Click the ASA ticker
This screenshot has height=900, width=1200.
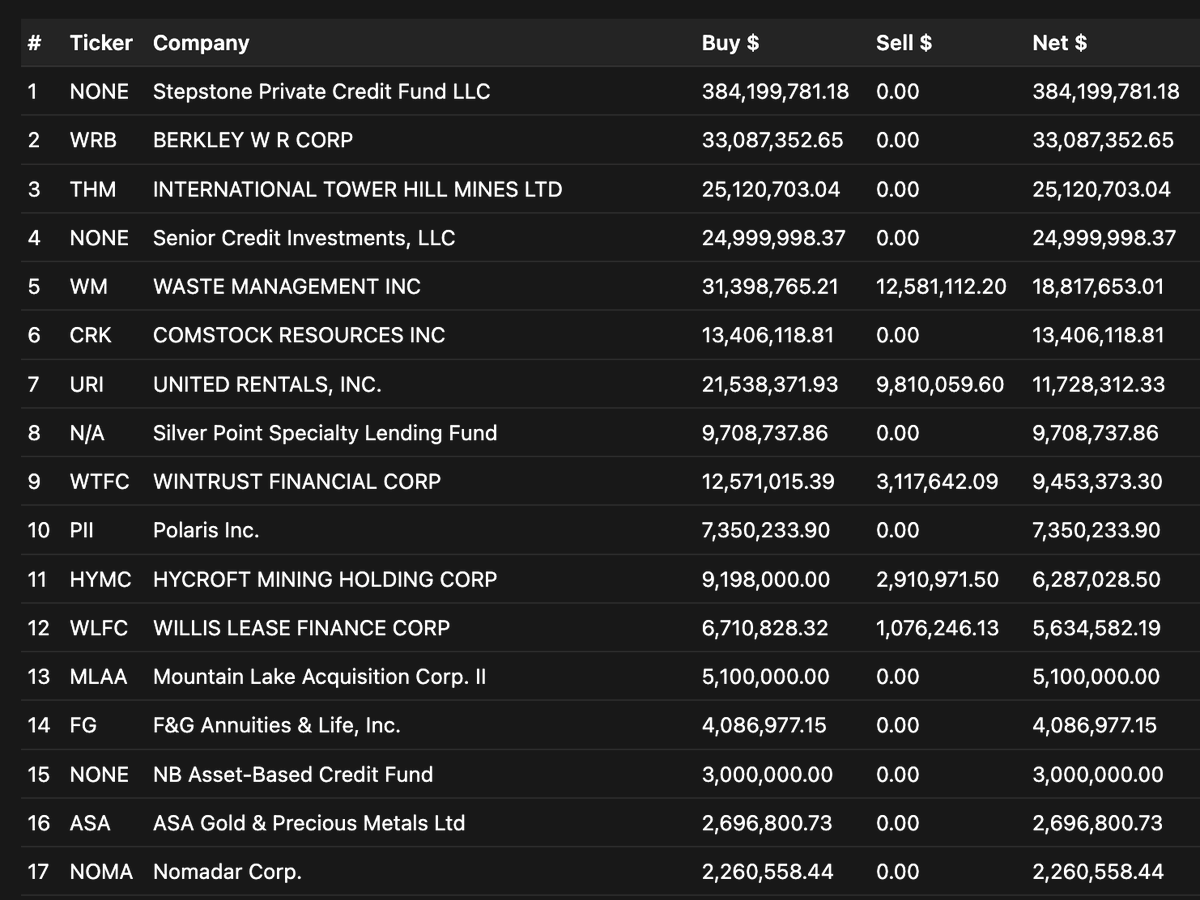click(x=90, y=824)
